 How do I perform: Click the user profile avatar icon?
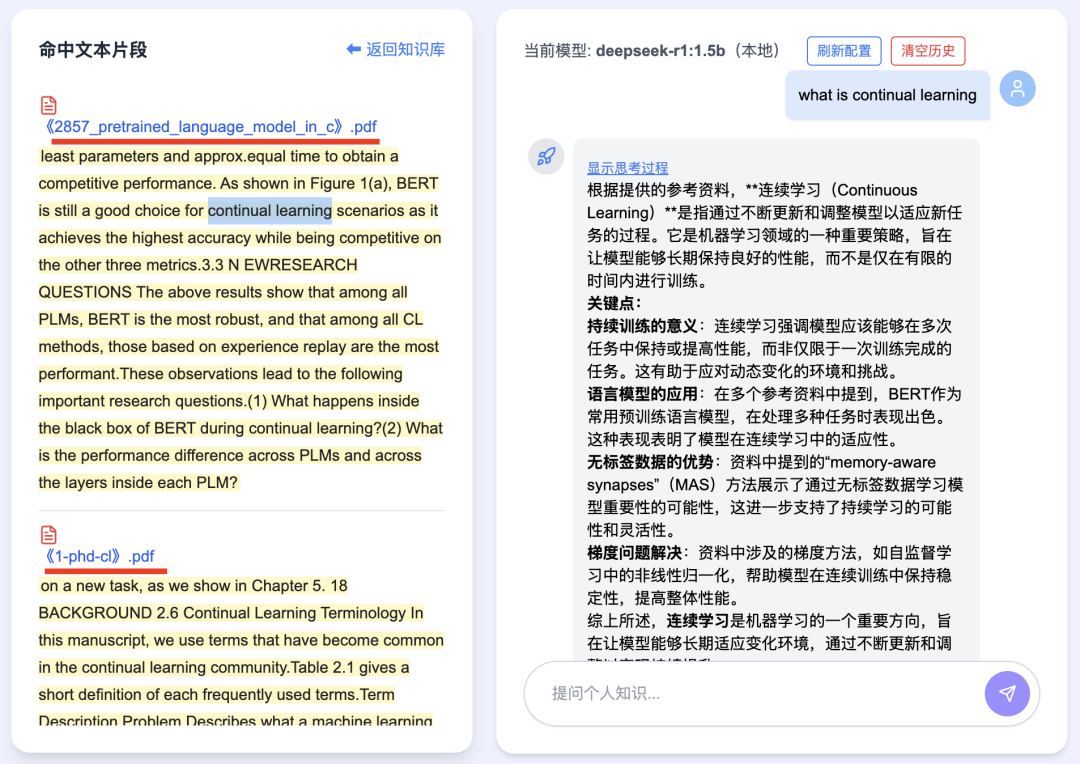tap(1017, 88)
